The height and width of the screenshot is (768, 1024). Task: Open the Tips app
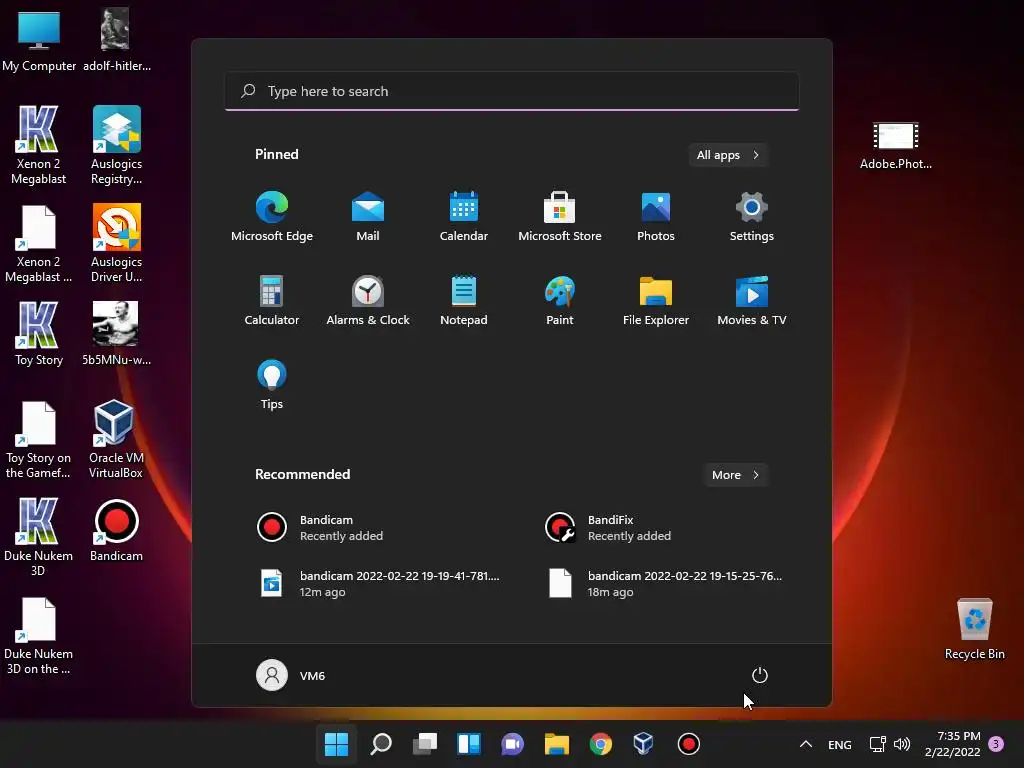click(272, 385)
